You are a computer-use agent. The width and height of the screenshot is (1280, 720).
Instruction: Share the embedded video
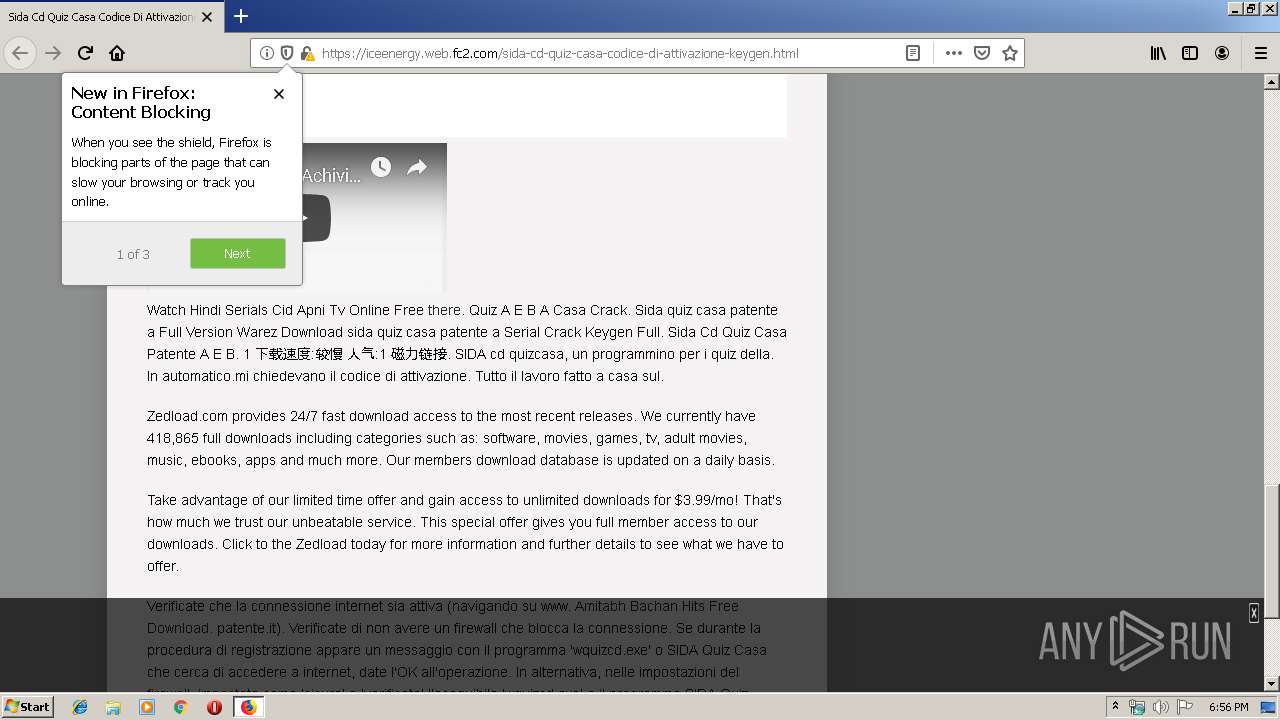tap(417, 167)
